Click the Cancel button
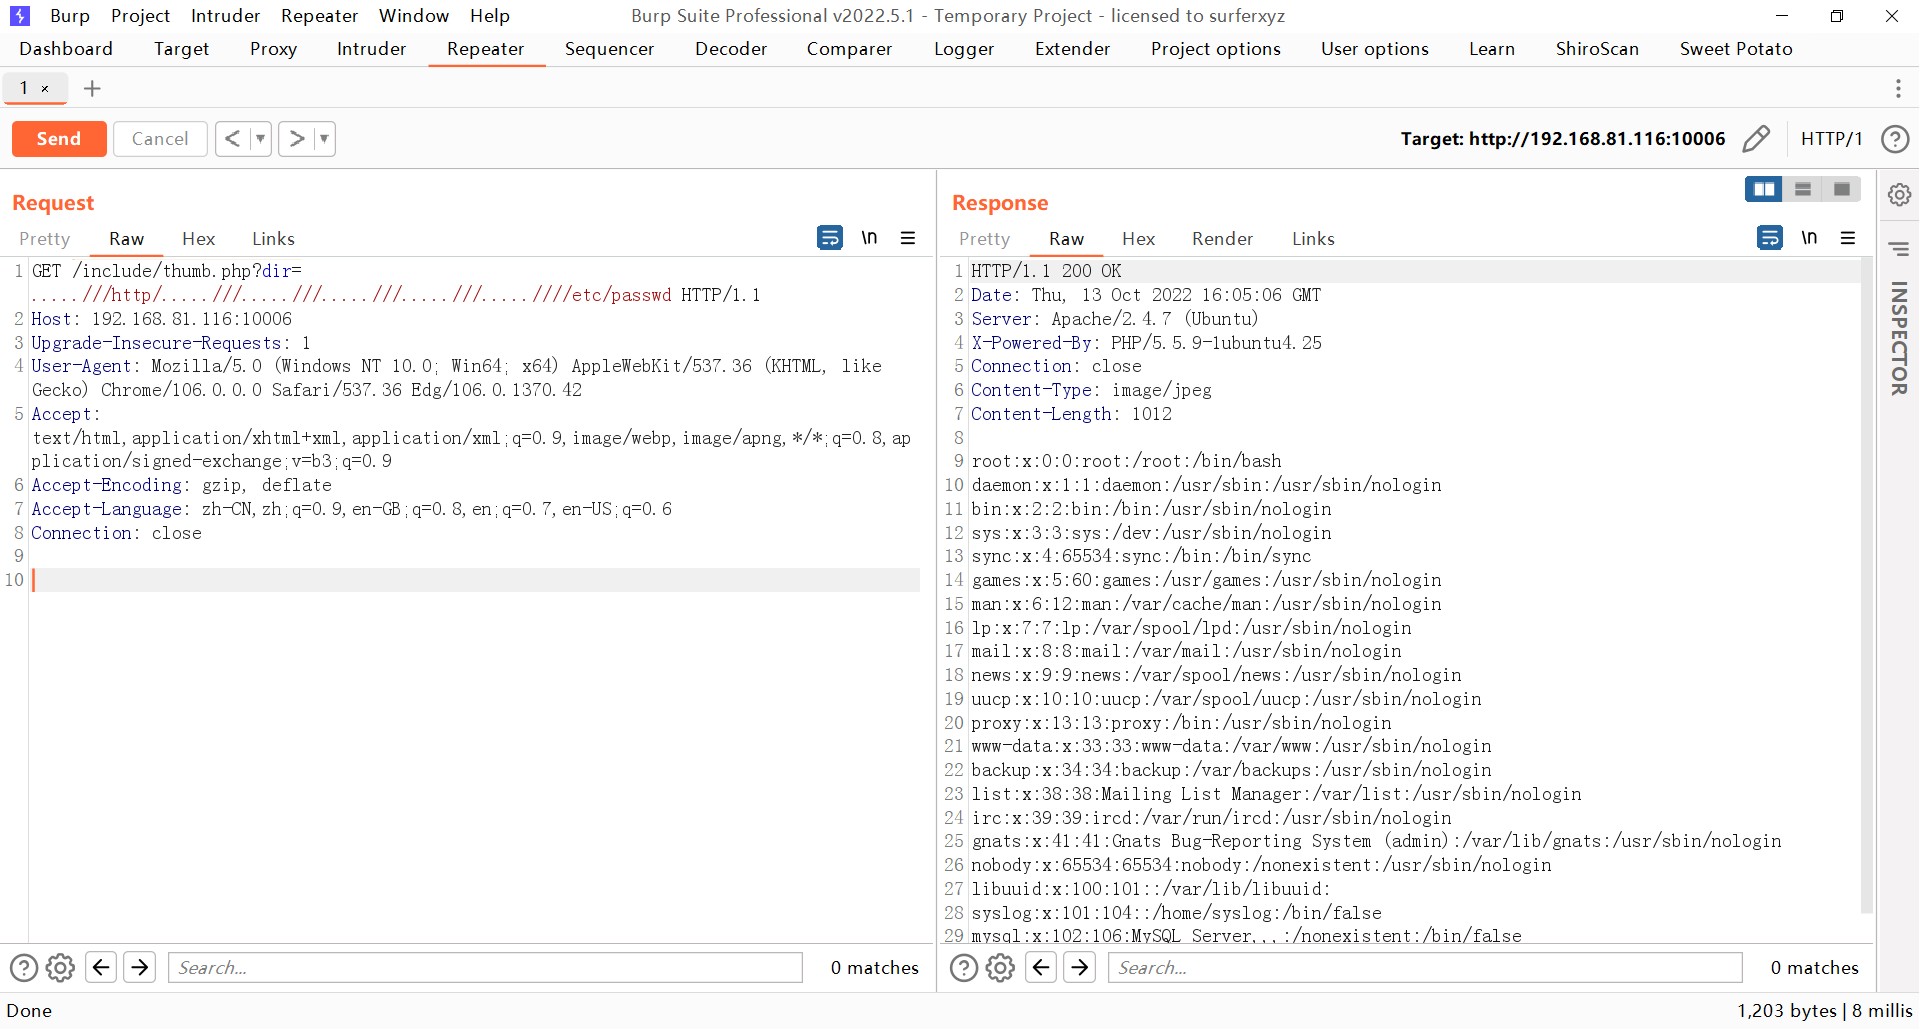 pyautogui.click(x=160, y=139)
